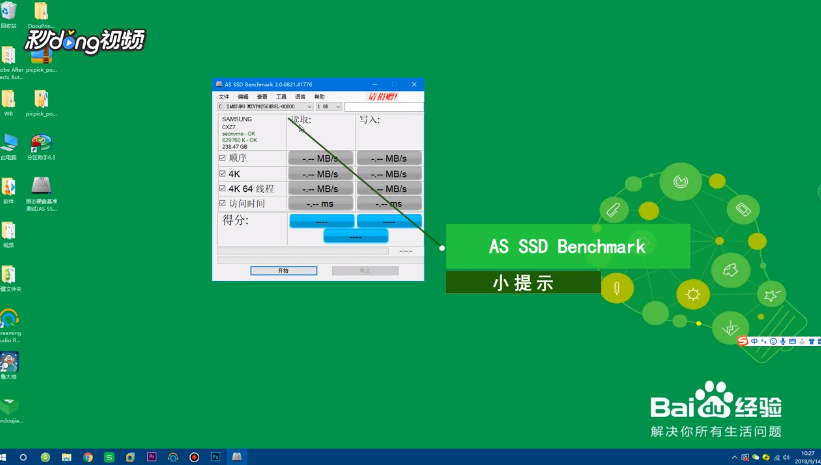Image resolution: width=821 pixels, height=465 pixels.
Task: Open the Windows Start button
Action: 3,457
